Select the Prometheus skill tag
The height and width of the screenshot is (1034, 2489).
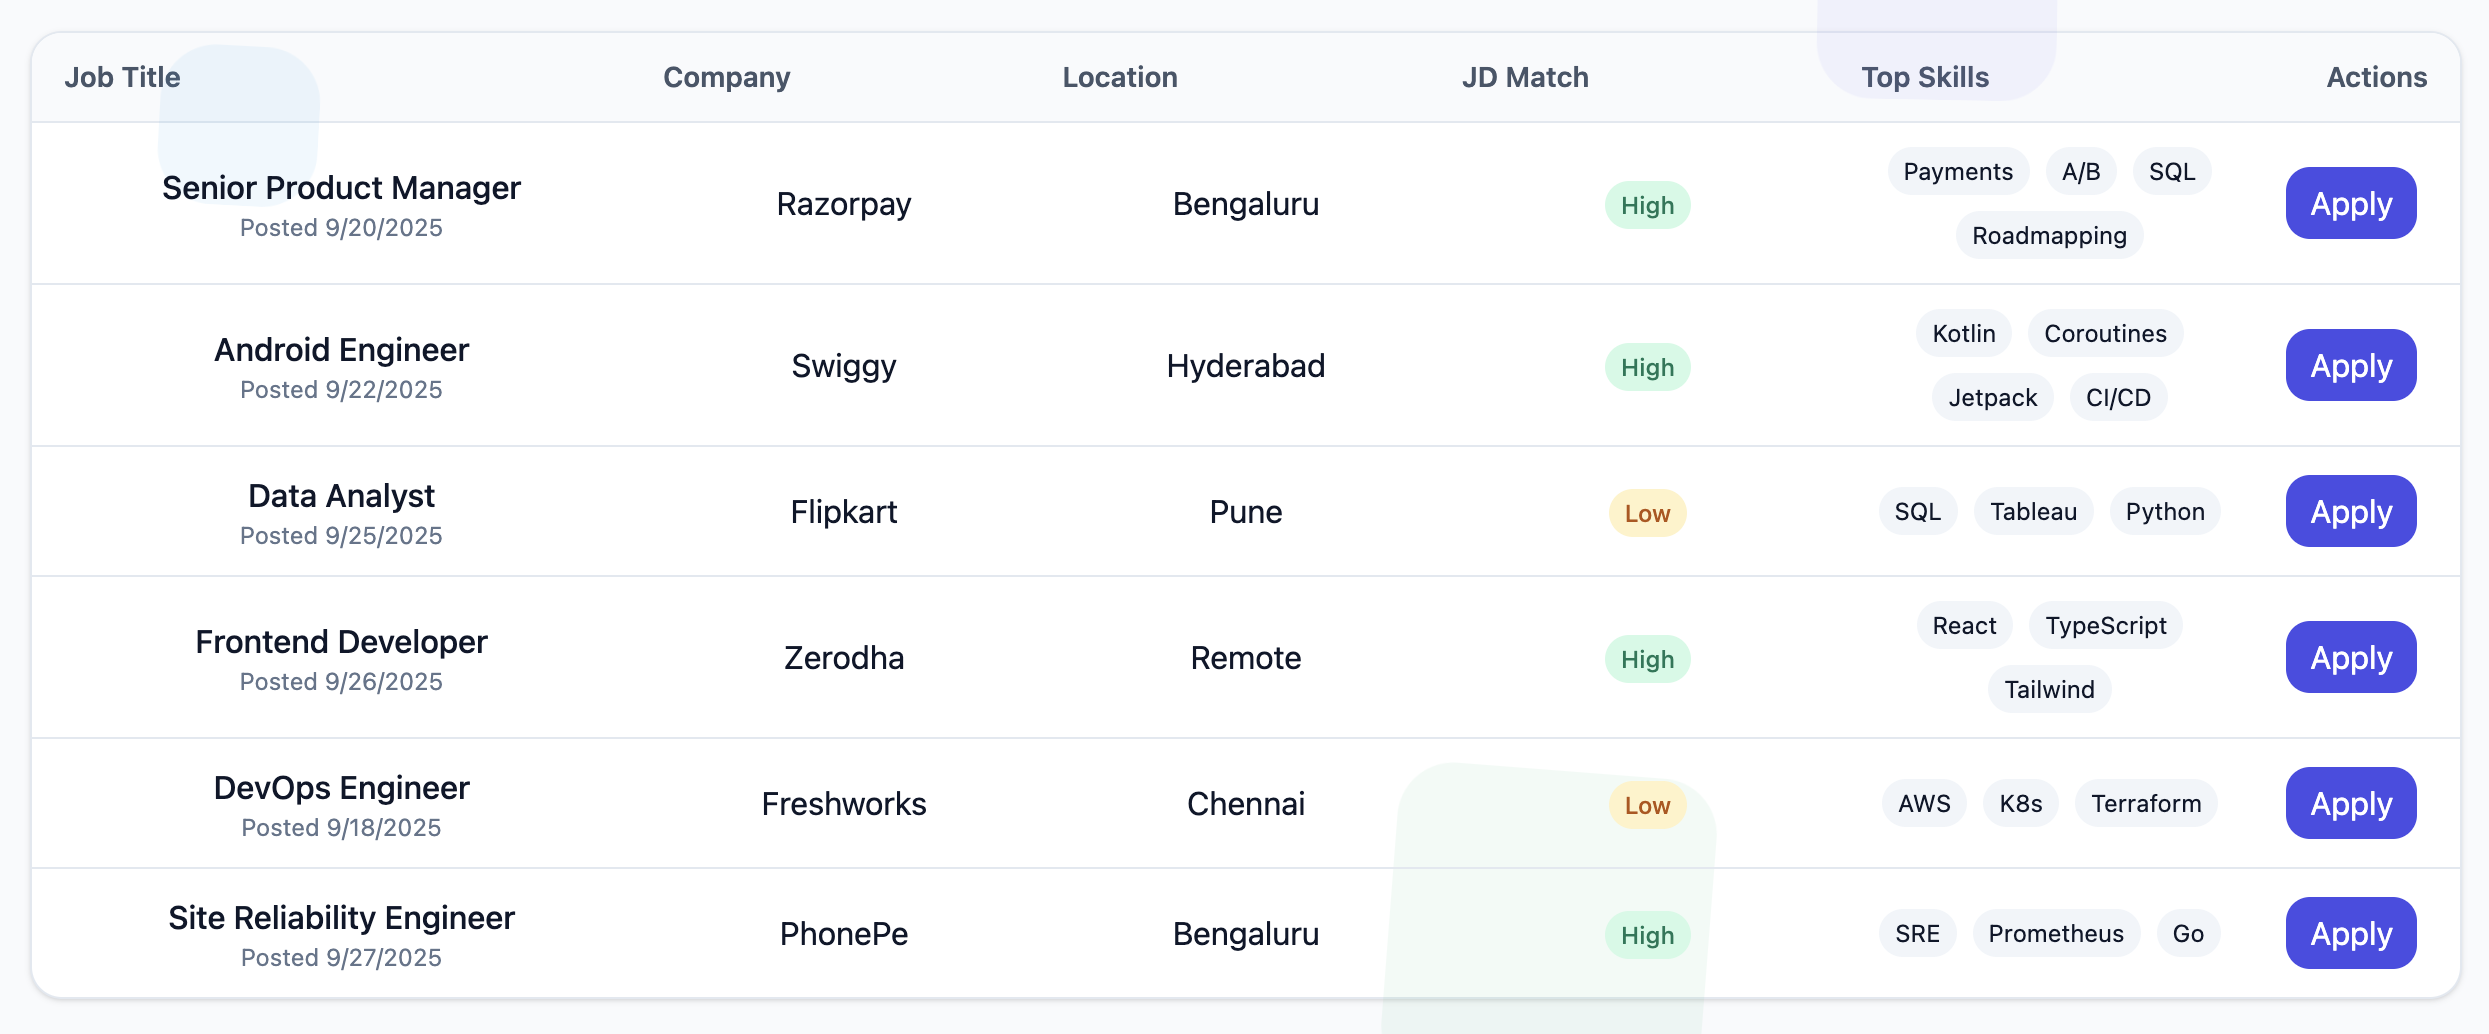pos(2056,933)
